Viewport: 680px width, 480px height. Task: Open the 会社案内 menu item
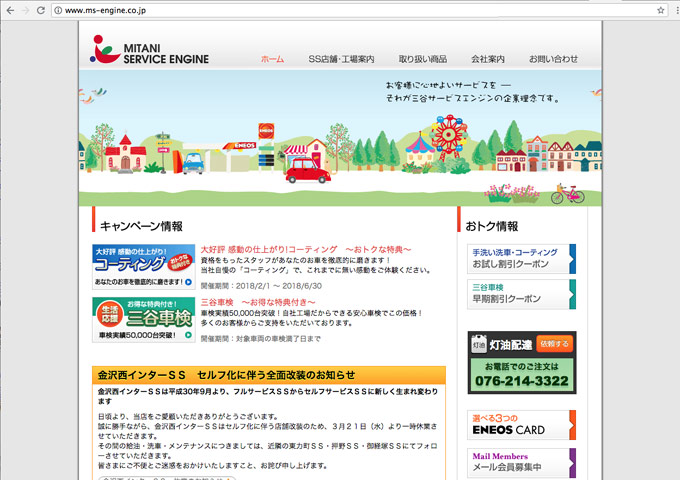click(487, 59)
